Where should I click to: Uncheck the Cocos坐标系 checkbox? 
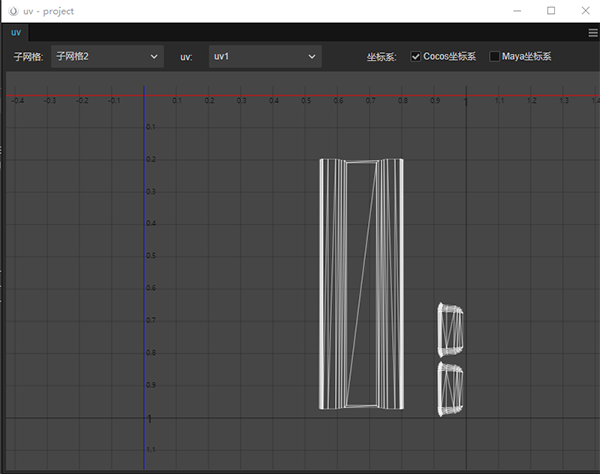(415, 57)
